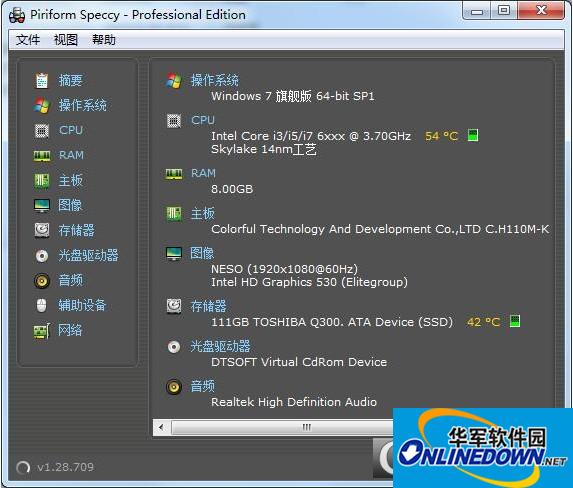The height and width of the screenshot is (488, 573).
Task: Click the Windows 7 旗舰版 64-bit SP1 text
Action: click(x=293, y=97)
